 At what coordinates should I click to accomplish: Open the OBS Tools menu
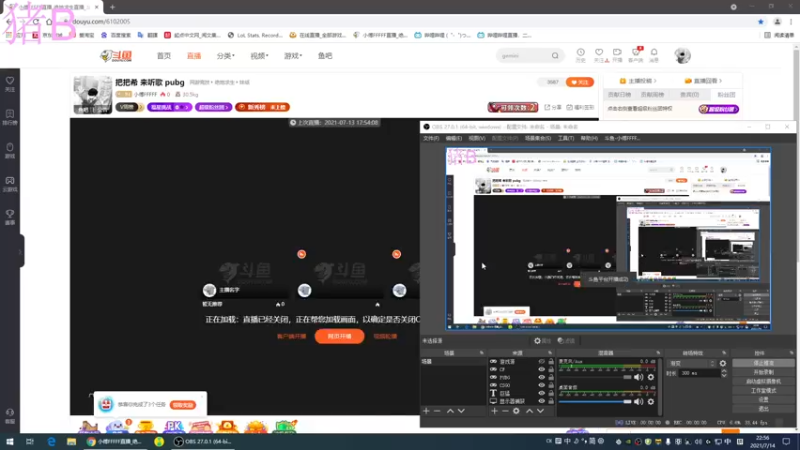[565, 138]
